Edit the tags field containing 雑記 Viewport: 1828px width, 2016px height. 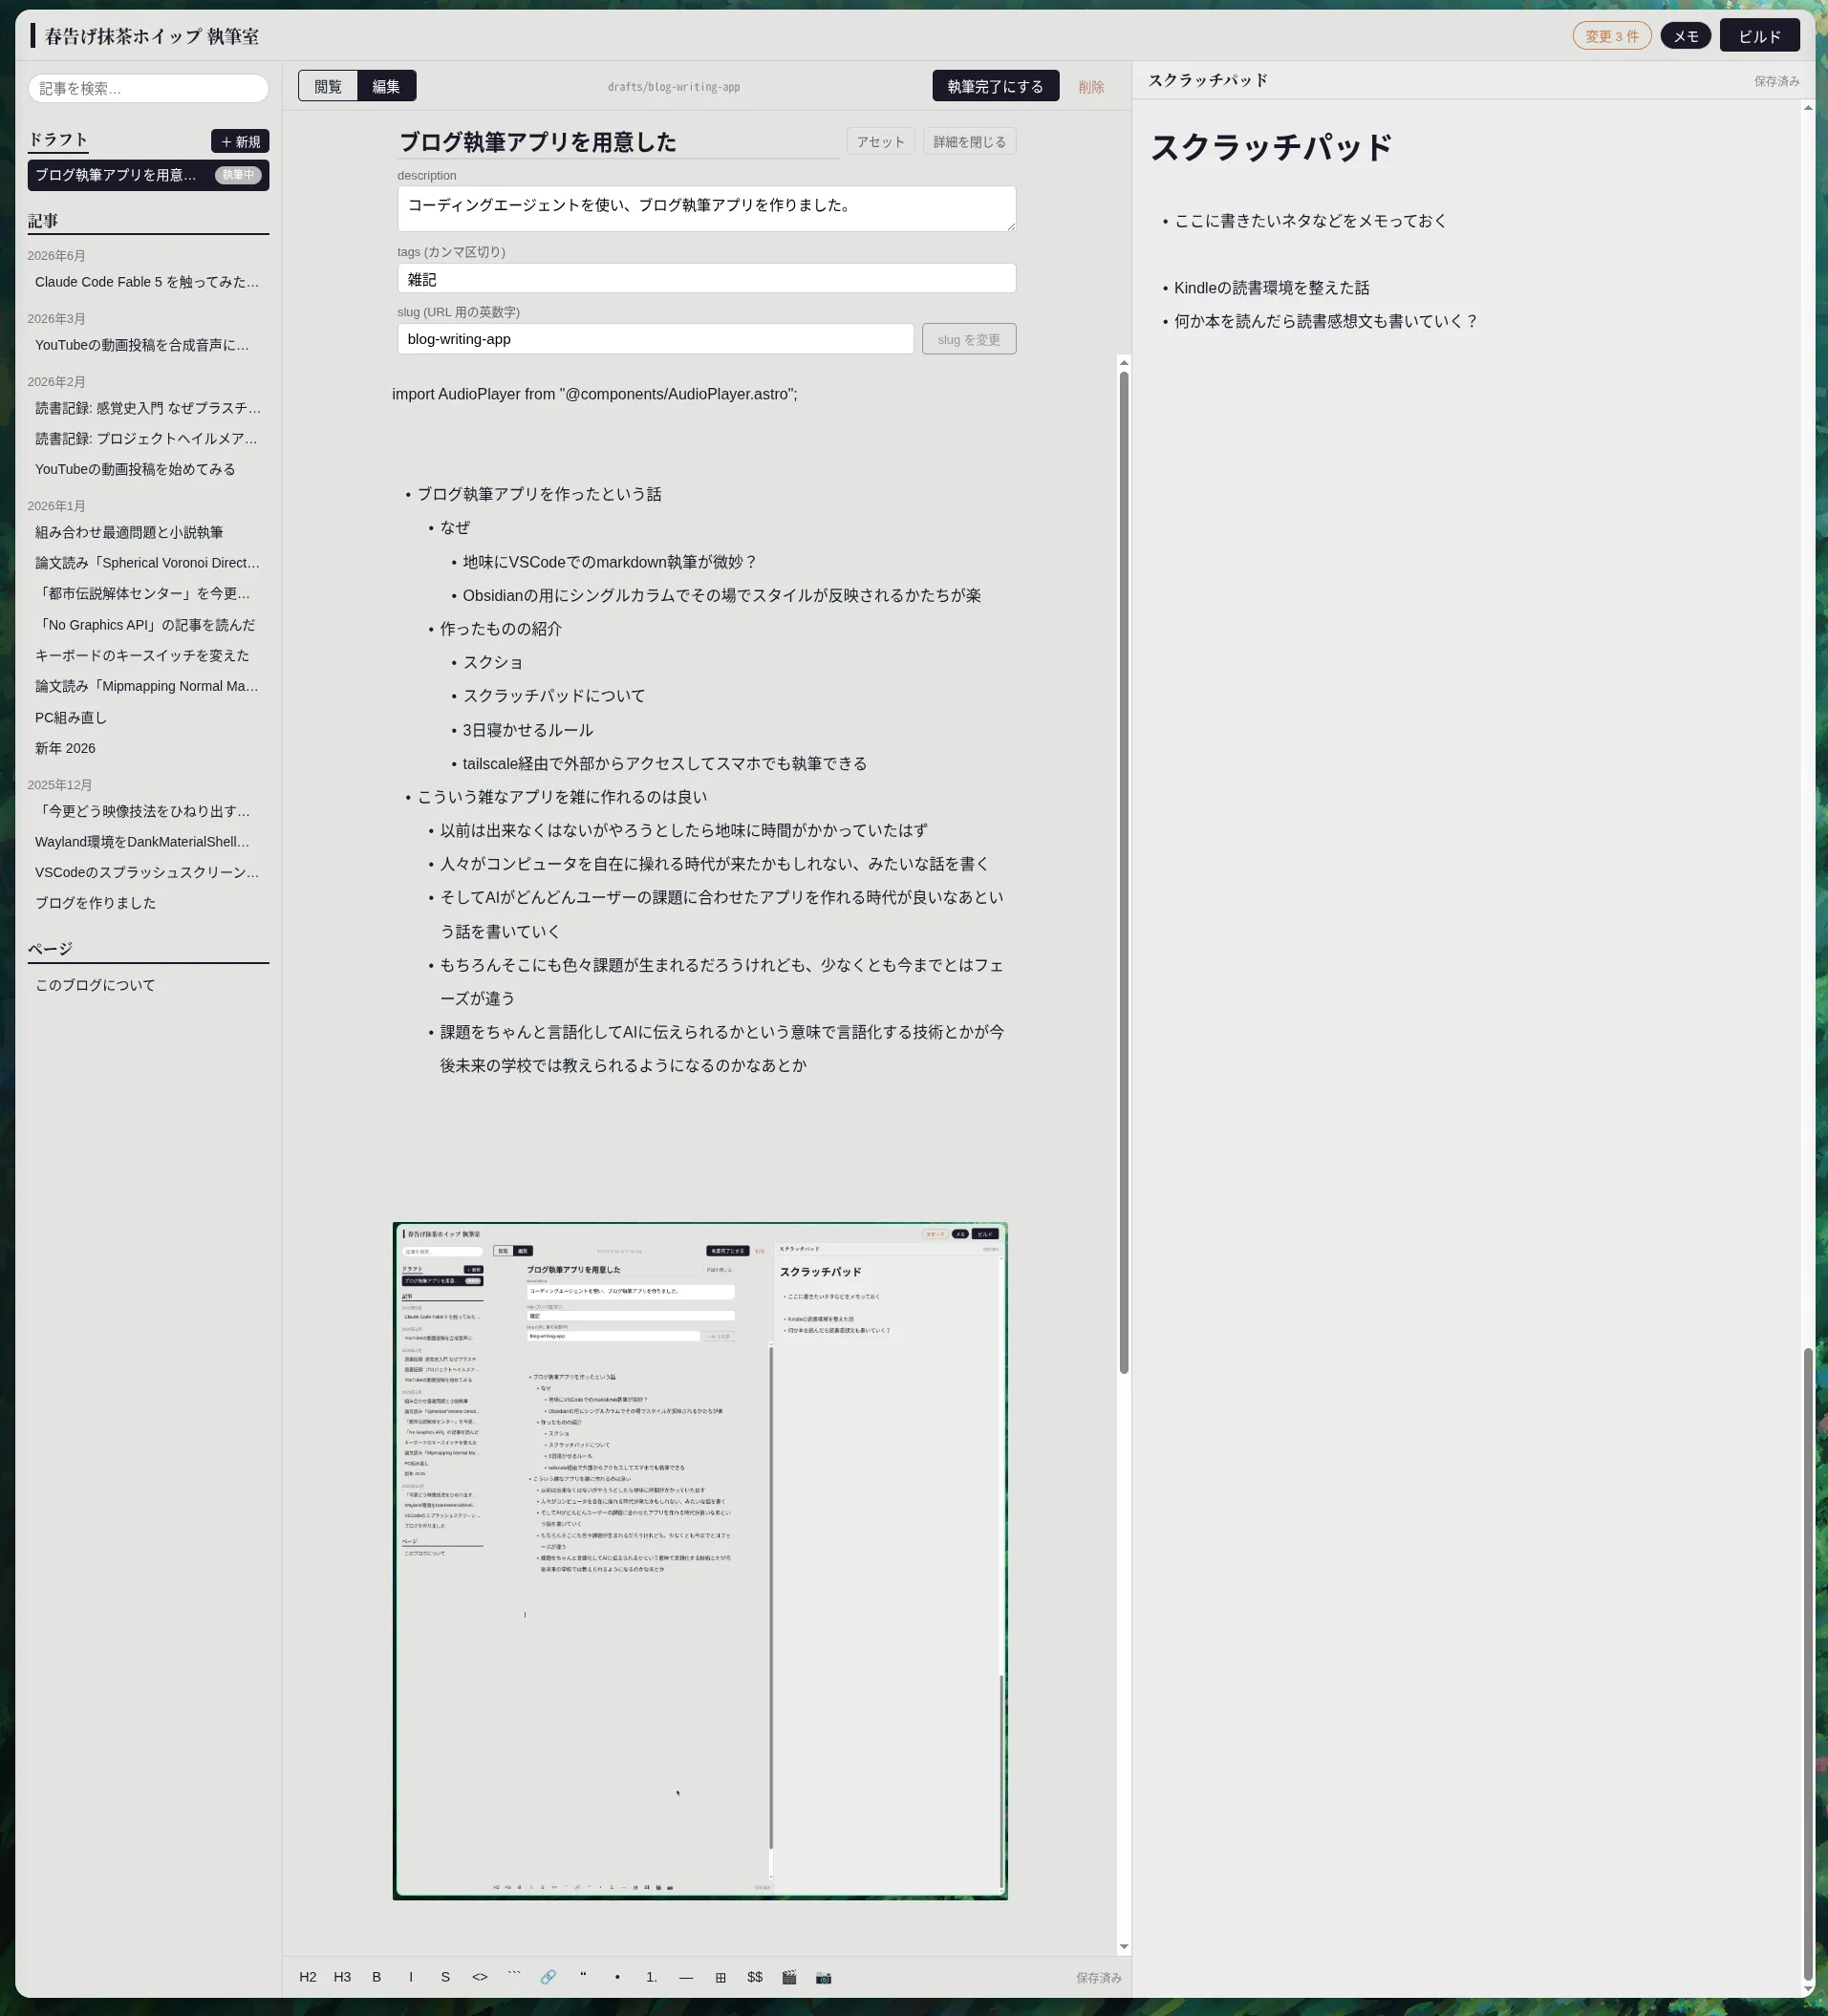[706, 278]
